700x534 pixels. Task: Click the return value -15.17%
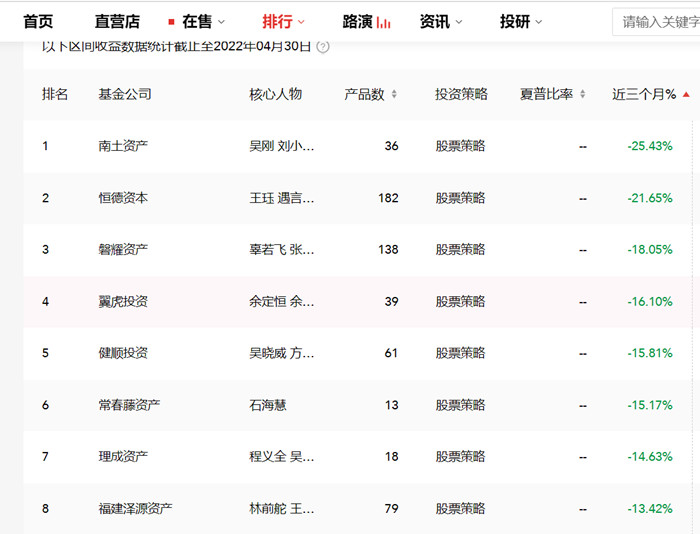coord(650,405)
